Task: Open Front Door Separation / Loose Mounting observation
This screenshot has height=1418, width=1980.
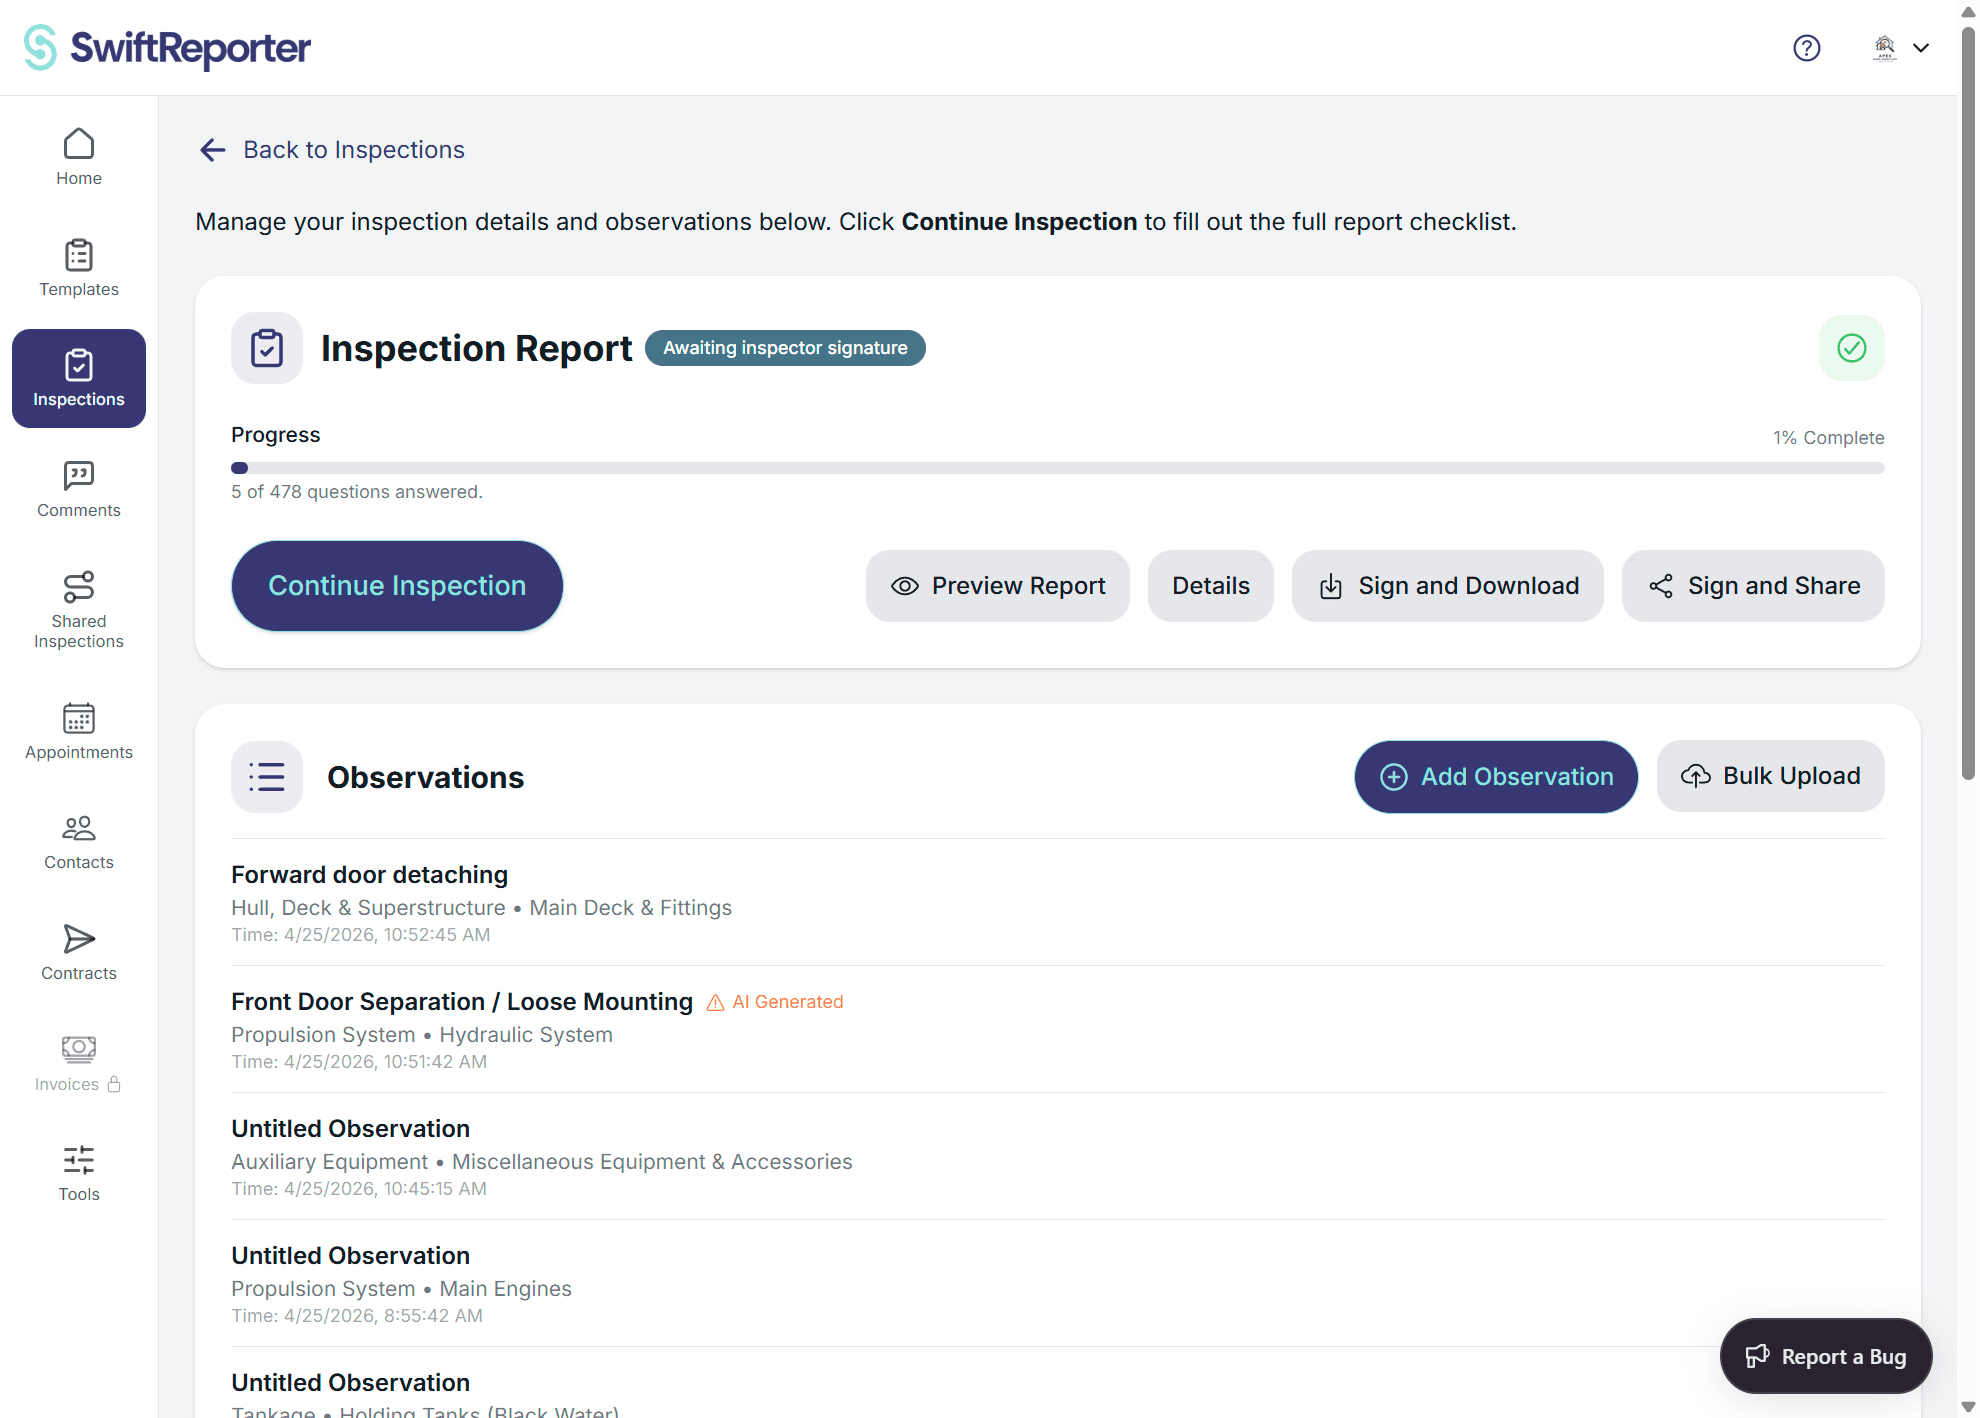Action: tap(1058, 1030)
